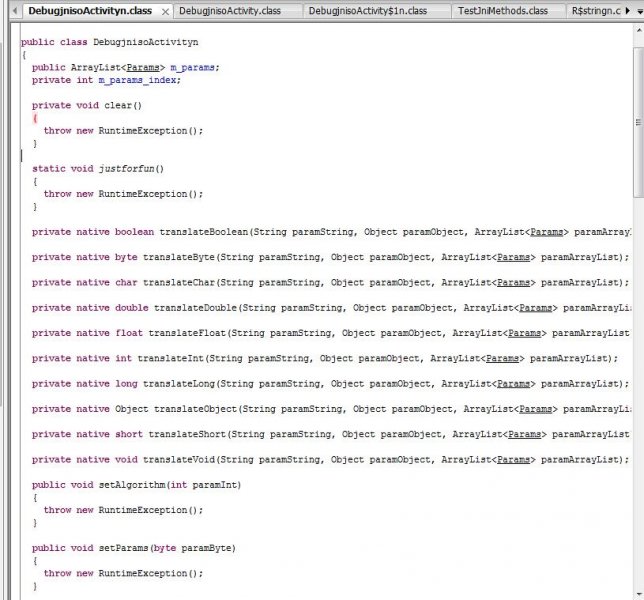Screen dimensions: 644x600
Task: Click RuntimeException in the justforfun body
Action: pyautogui.click(x=143, y=194)
